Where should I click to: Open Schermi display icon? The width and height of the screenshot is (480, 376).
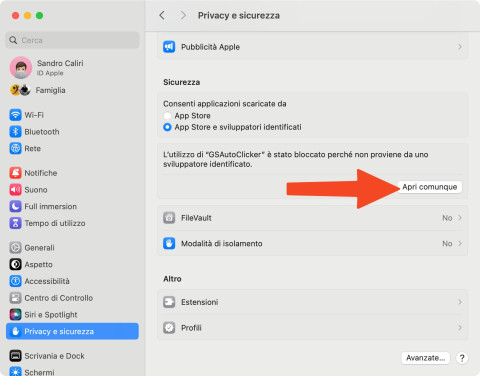15,371
